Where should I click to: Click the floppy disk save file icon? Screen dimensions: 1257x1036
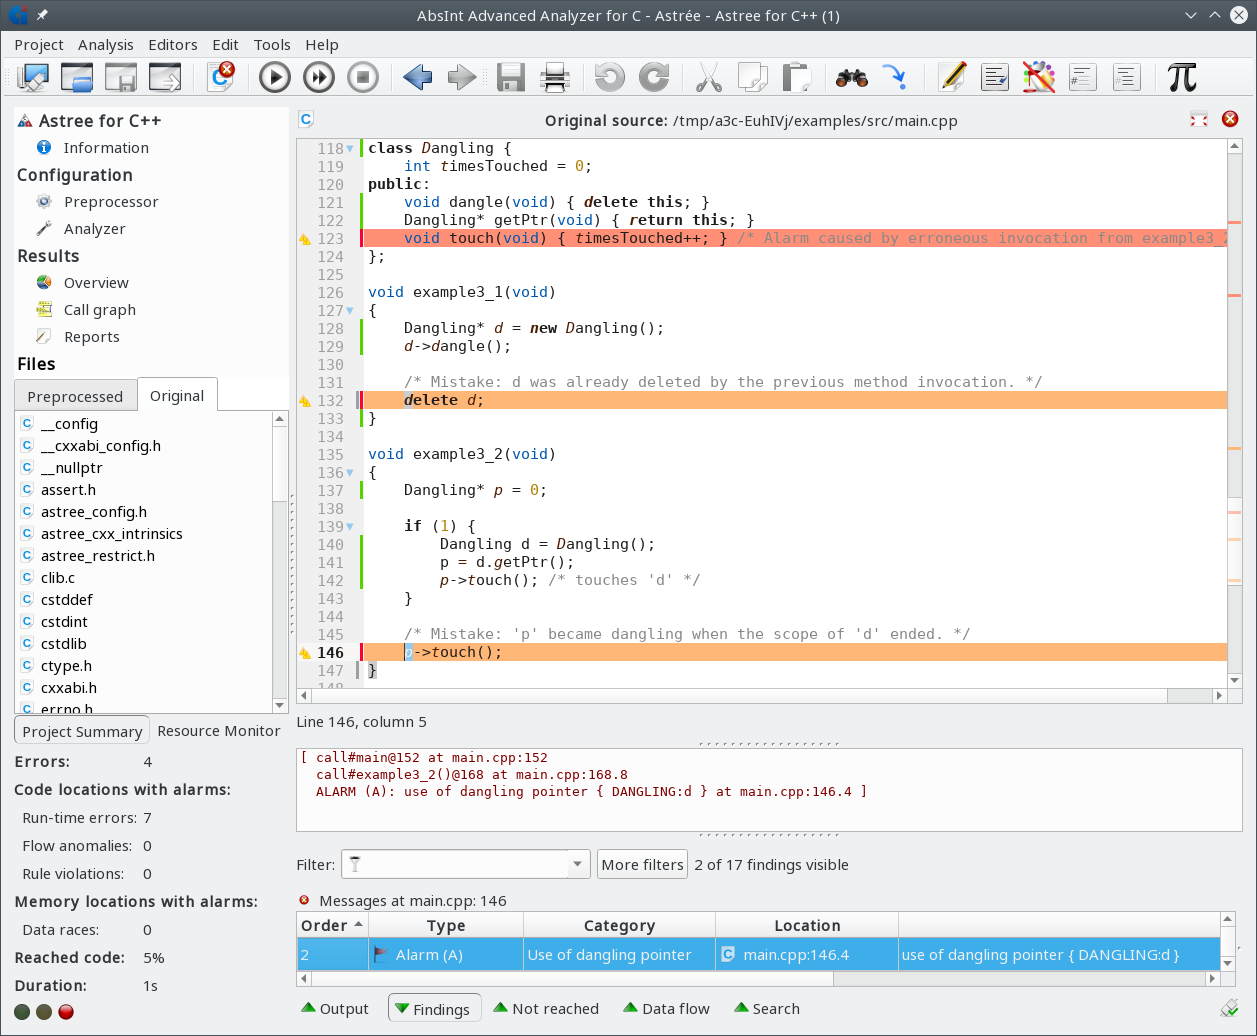point(511,77)
